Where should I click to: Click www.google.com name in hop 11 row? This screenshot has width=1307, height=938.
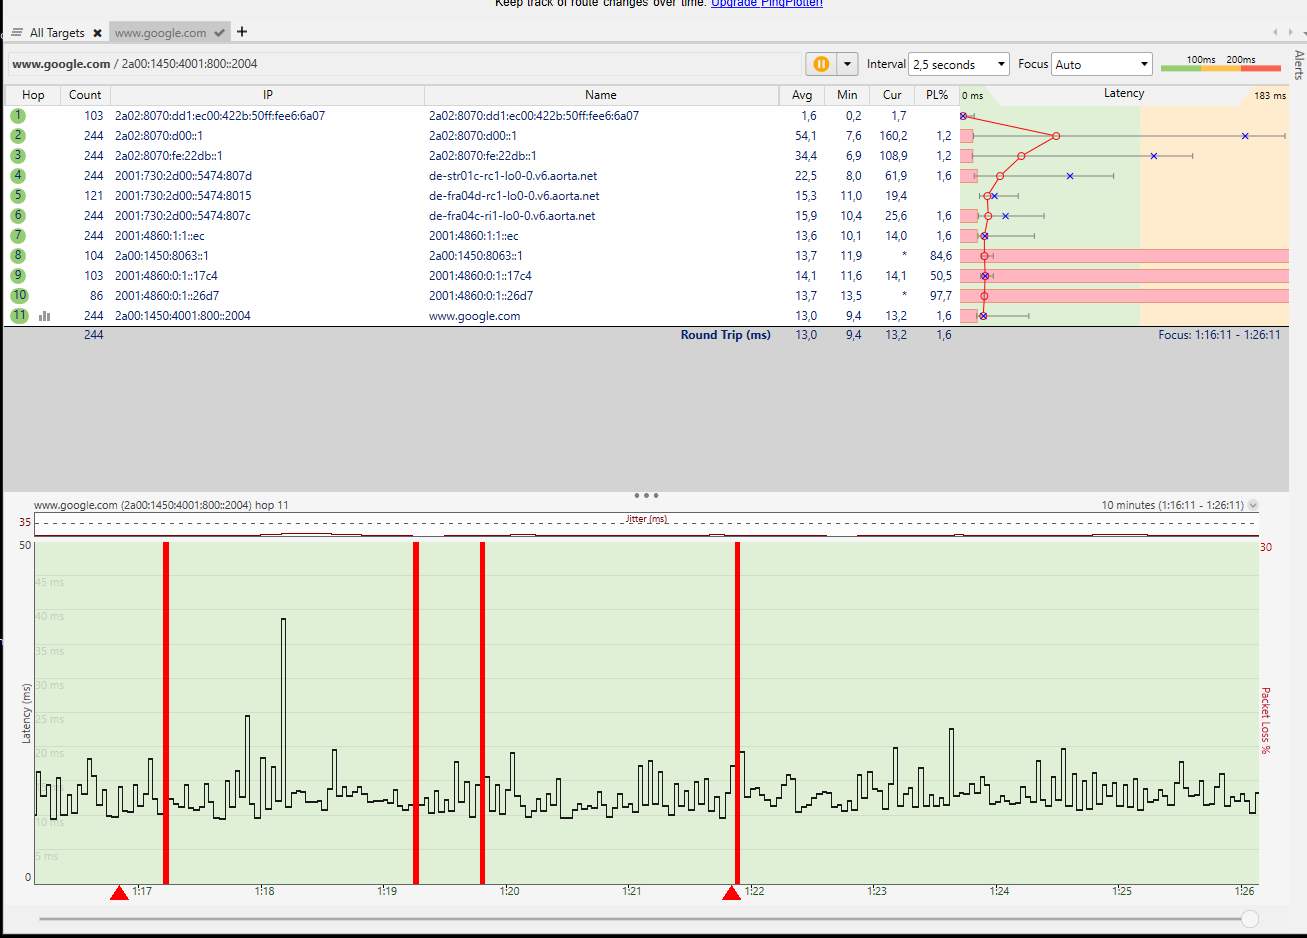pyautogui.click(x=475, y=316)
